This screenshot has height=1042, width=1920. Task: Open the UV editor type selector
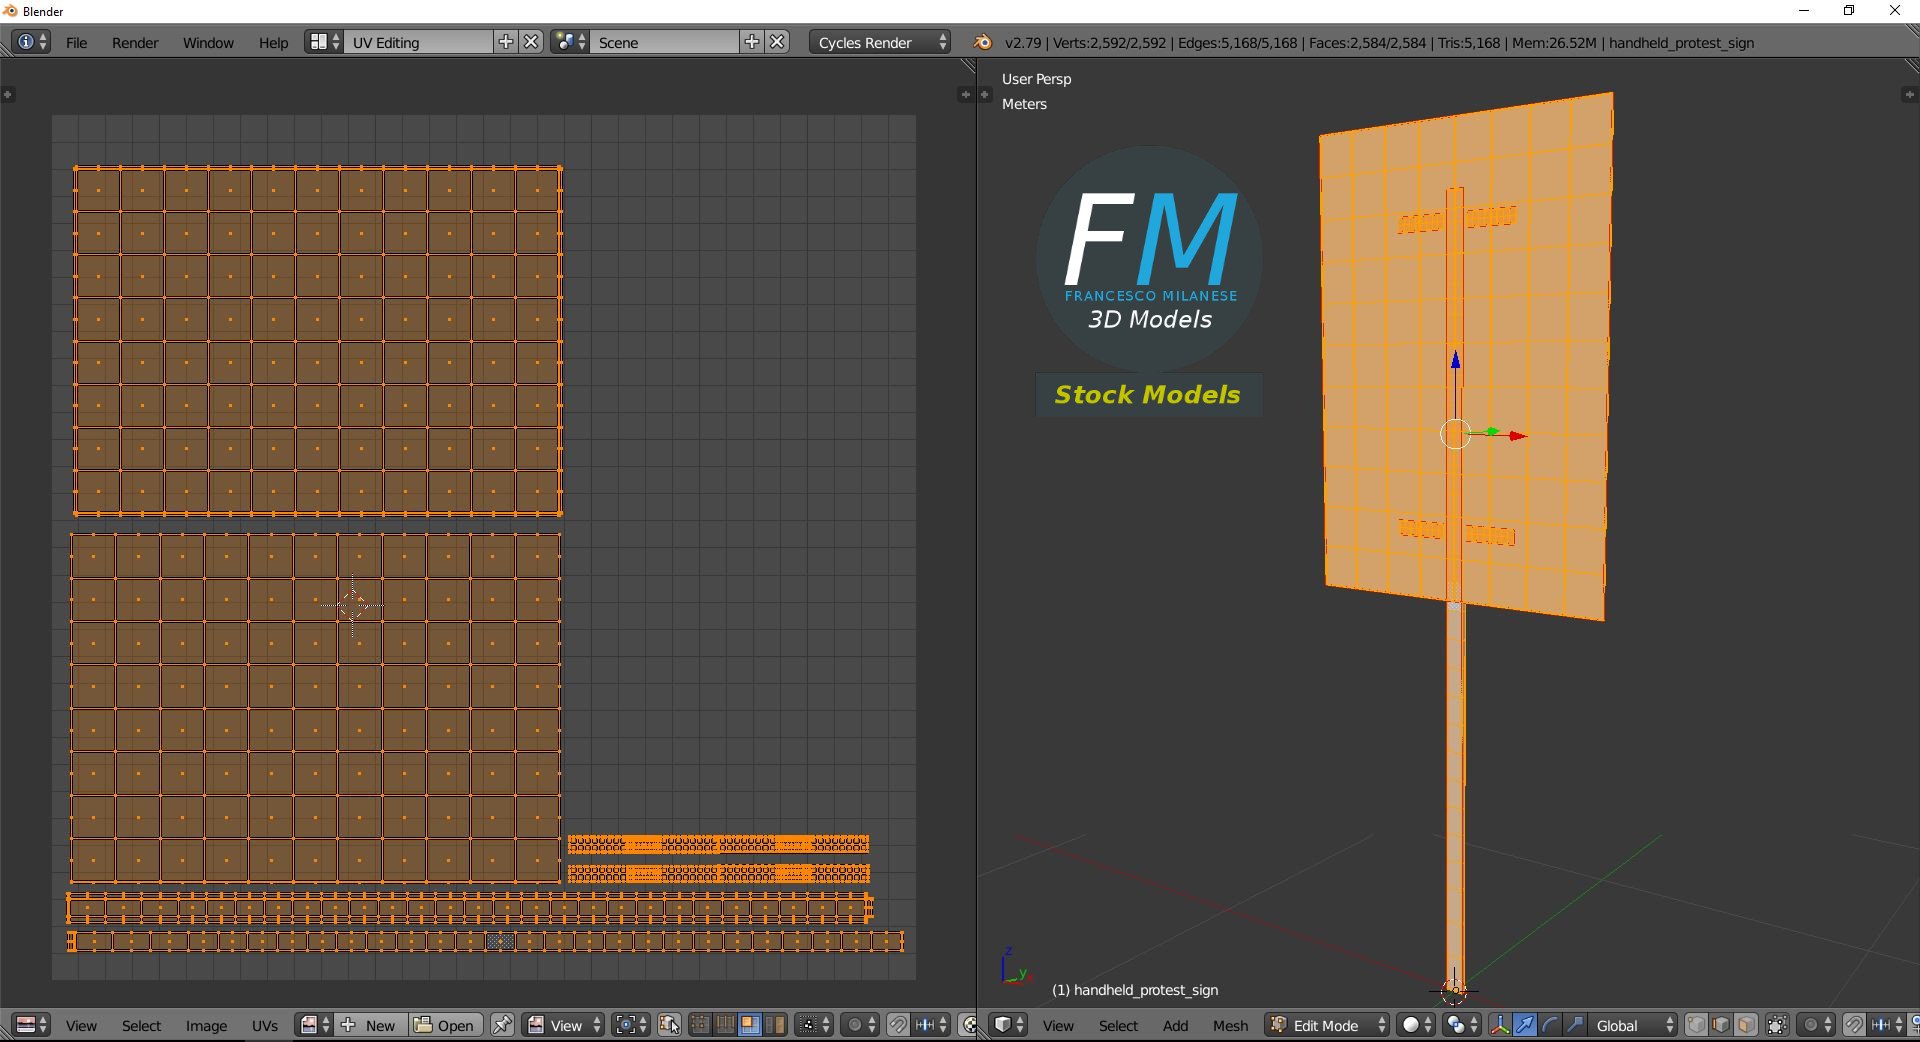(x=31, y=1025)
